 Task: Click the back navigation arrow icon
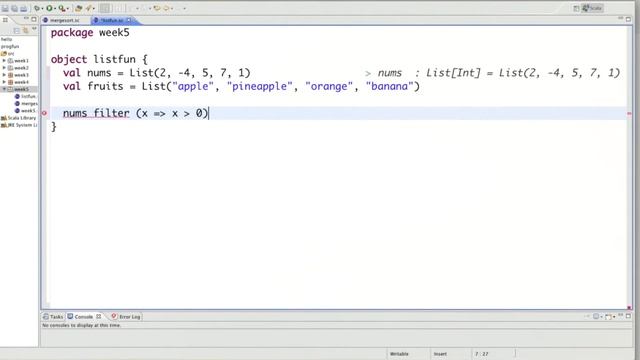click(x=157, y=8)
